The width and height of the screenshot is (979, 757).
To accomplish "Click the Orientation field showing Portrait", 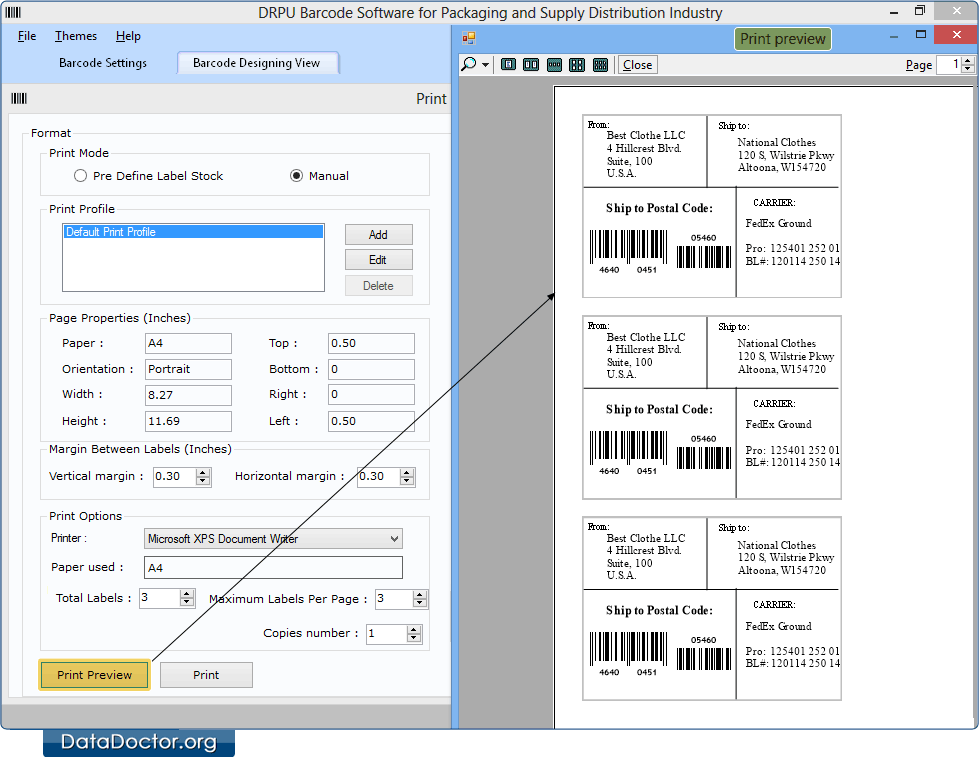I will click(x=188, y=369).
